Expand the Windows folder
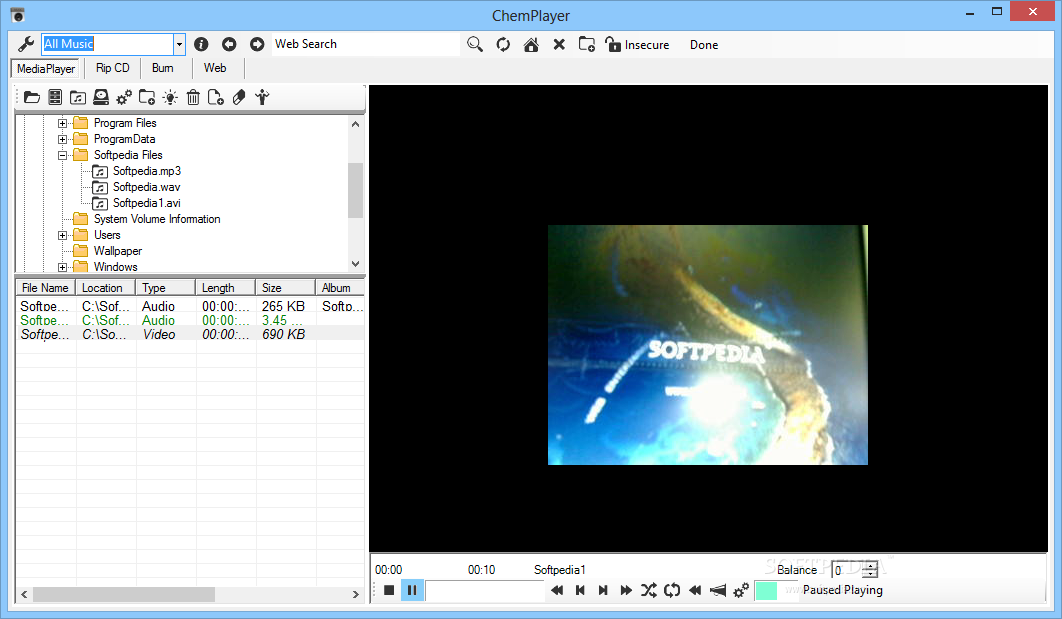Image resolution: width=1062 pixels, height=619 pixels. pos(62,268)
